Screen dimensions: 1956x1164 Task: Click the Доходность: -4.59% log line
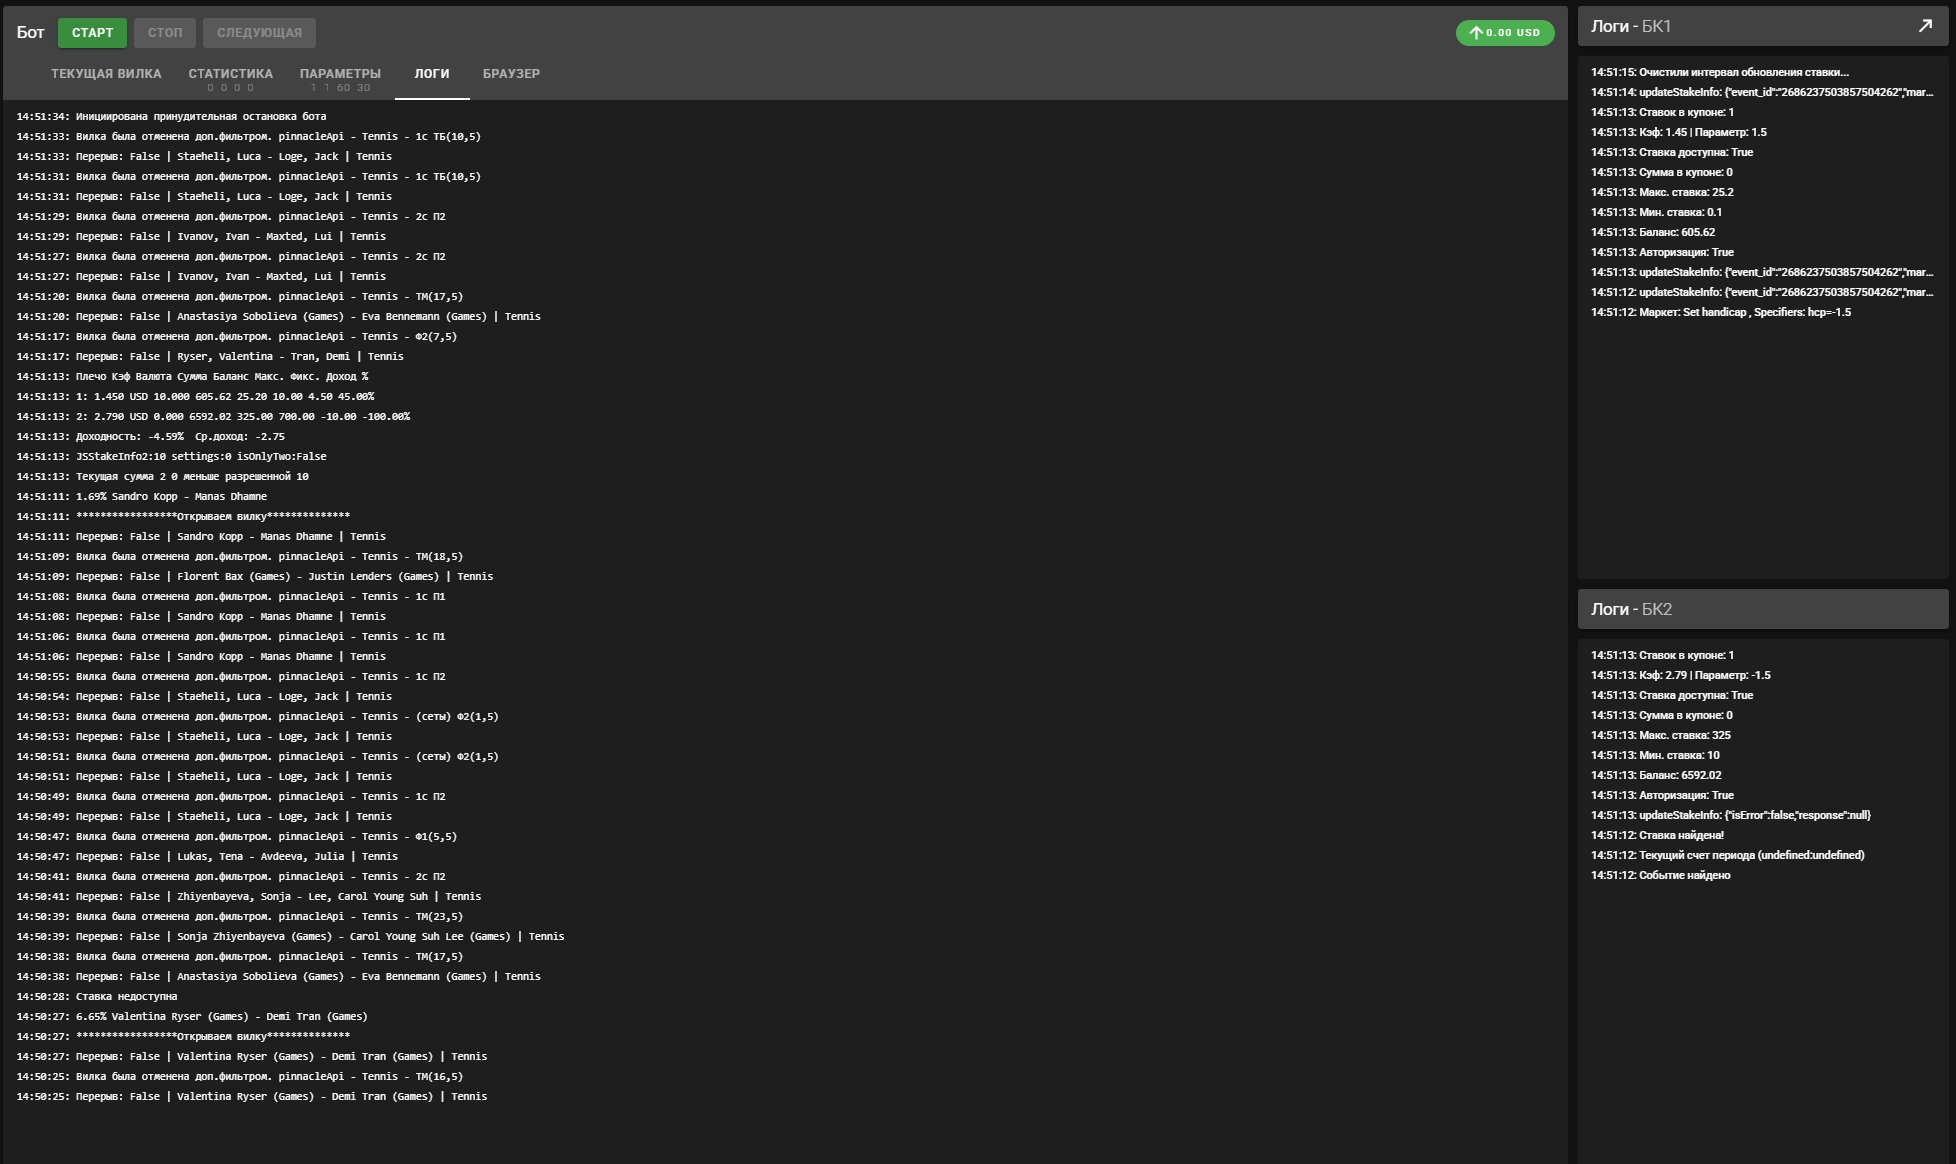[x=150, y=436]
